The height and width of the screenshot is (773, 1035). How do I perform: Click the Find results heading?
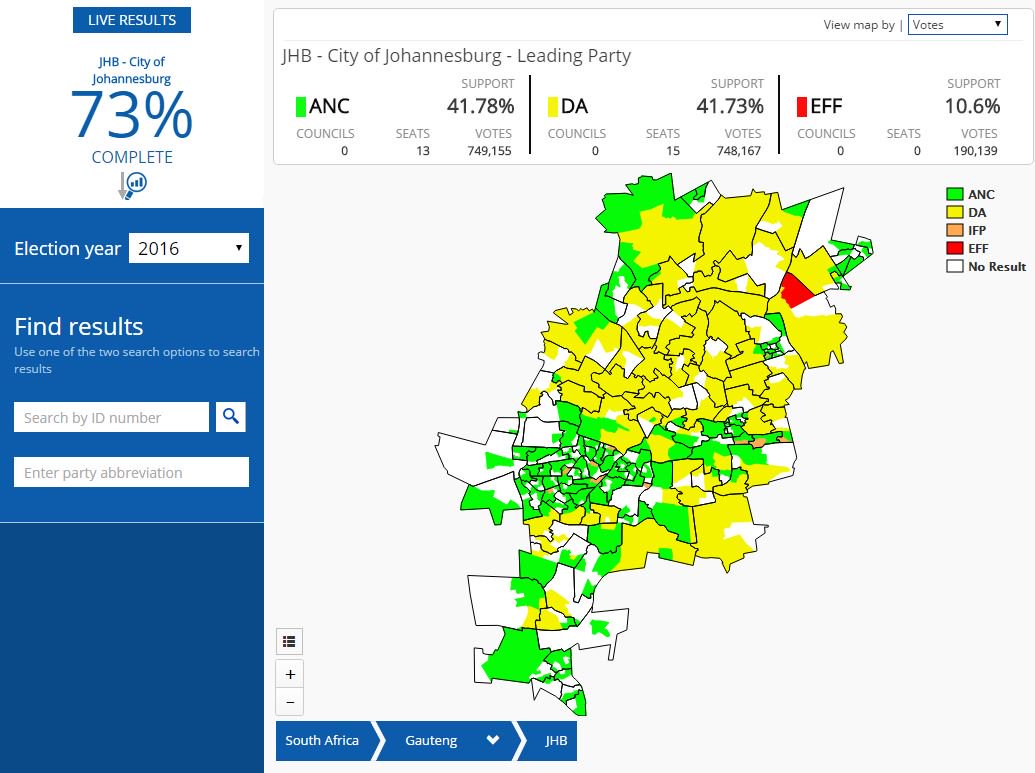[x=79, y=326]
